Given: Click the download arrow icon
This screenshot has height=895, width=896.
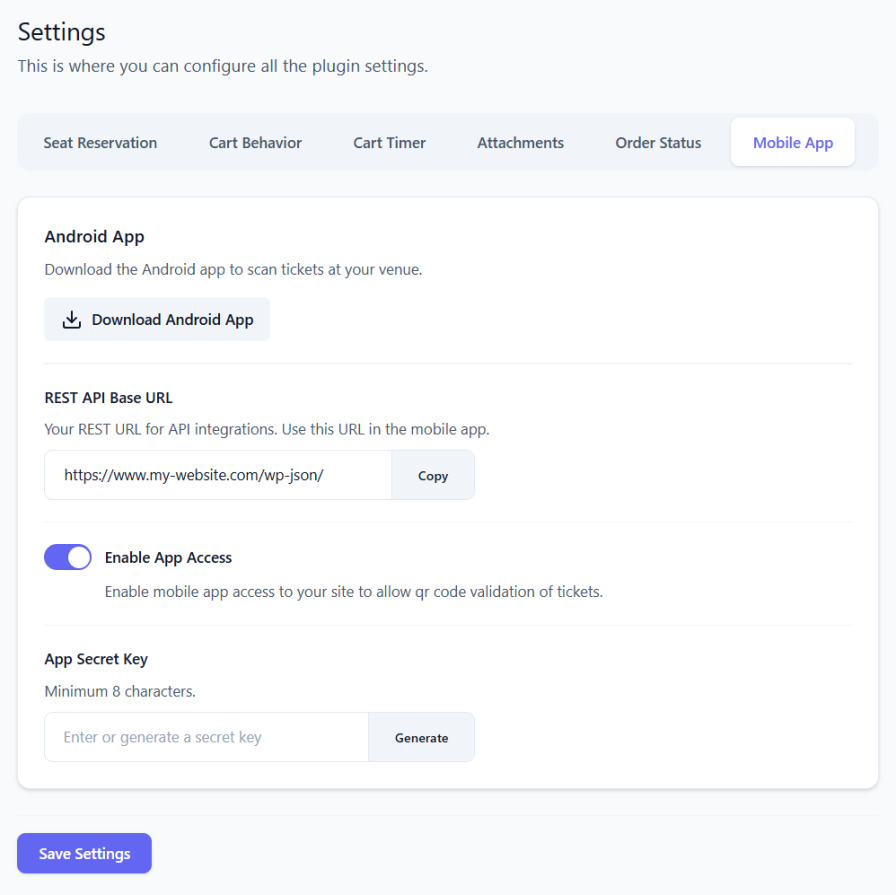Looking at the screenshot, I should pos(71,320).
